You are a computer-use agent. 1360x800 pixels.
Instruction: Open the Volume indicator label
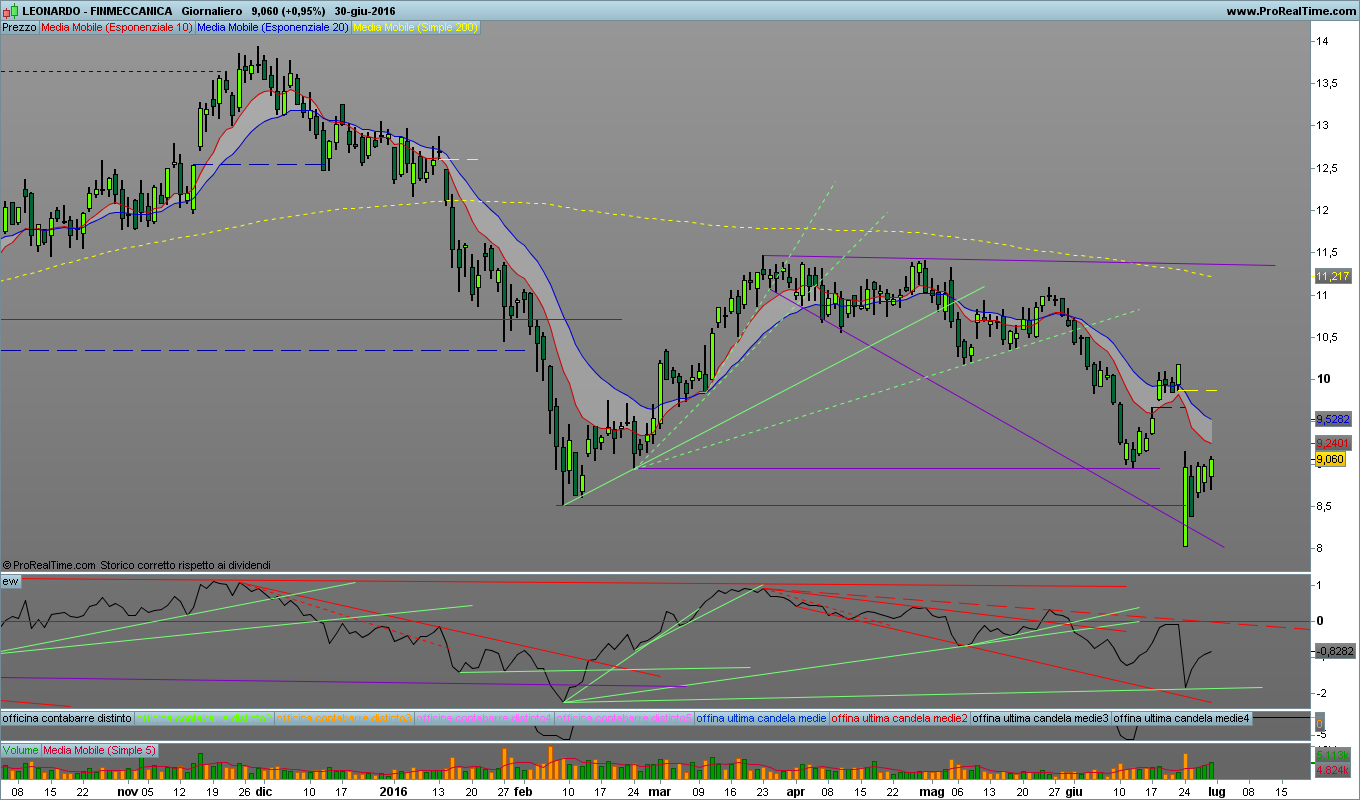[x=20, y=750]
